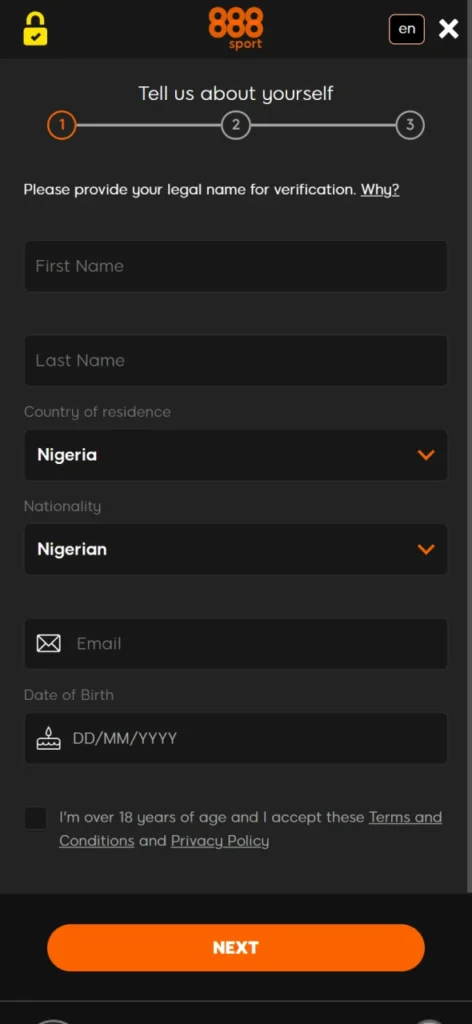Open the Privacy Policy link
The height and width of the screenshot is (1024, 472).
(x=220, y=841)
